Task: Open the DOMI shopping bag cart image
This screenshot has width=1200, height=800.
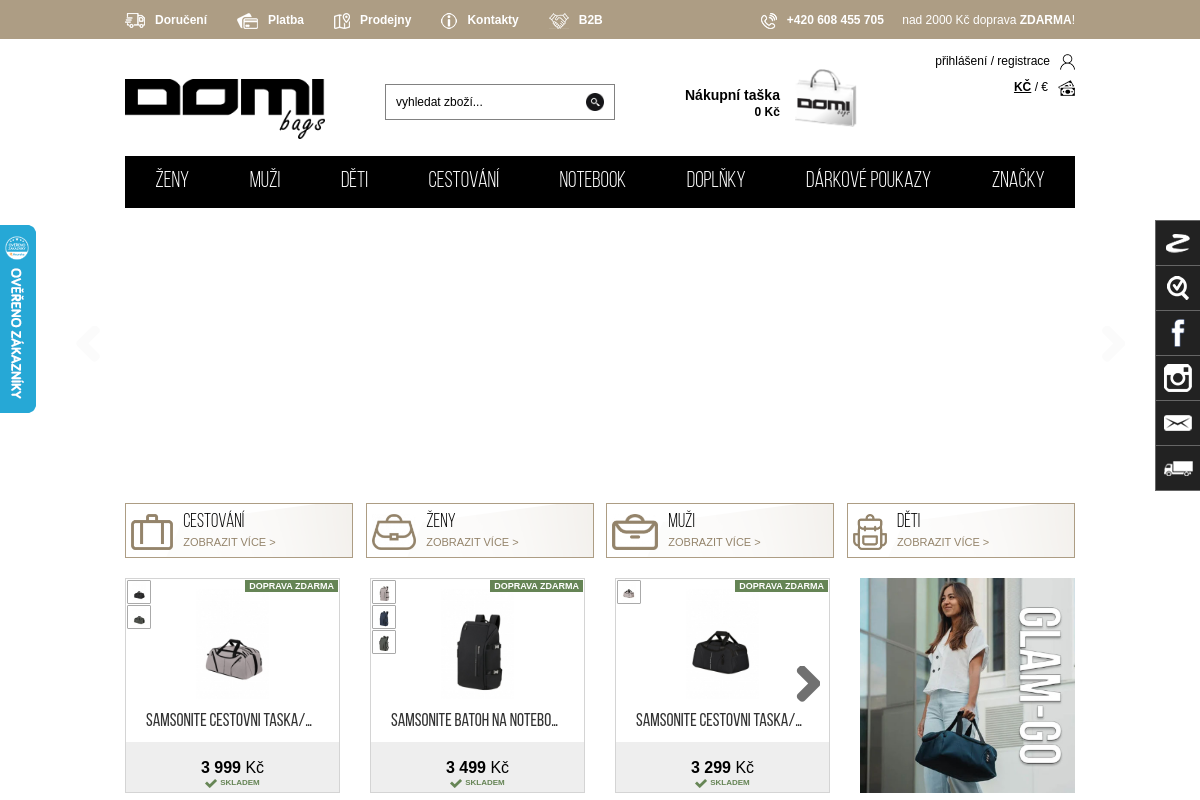Action: click(x=826, y=98)
